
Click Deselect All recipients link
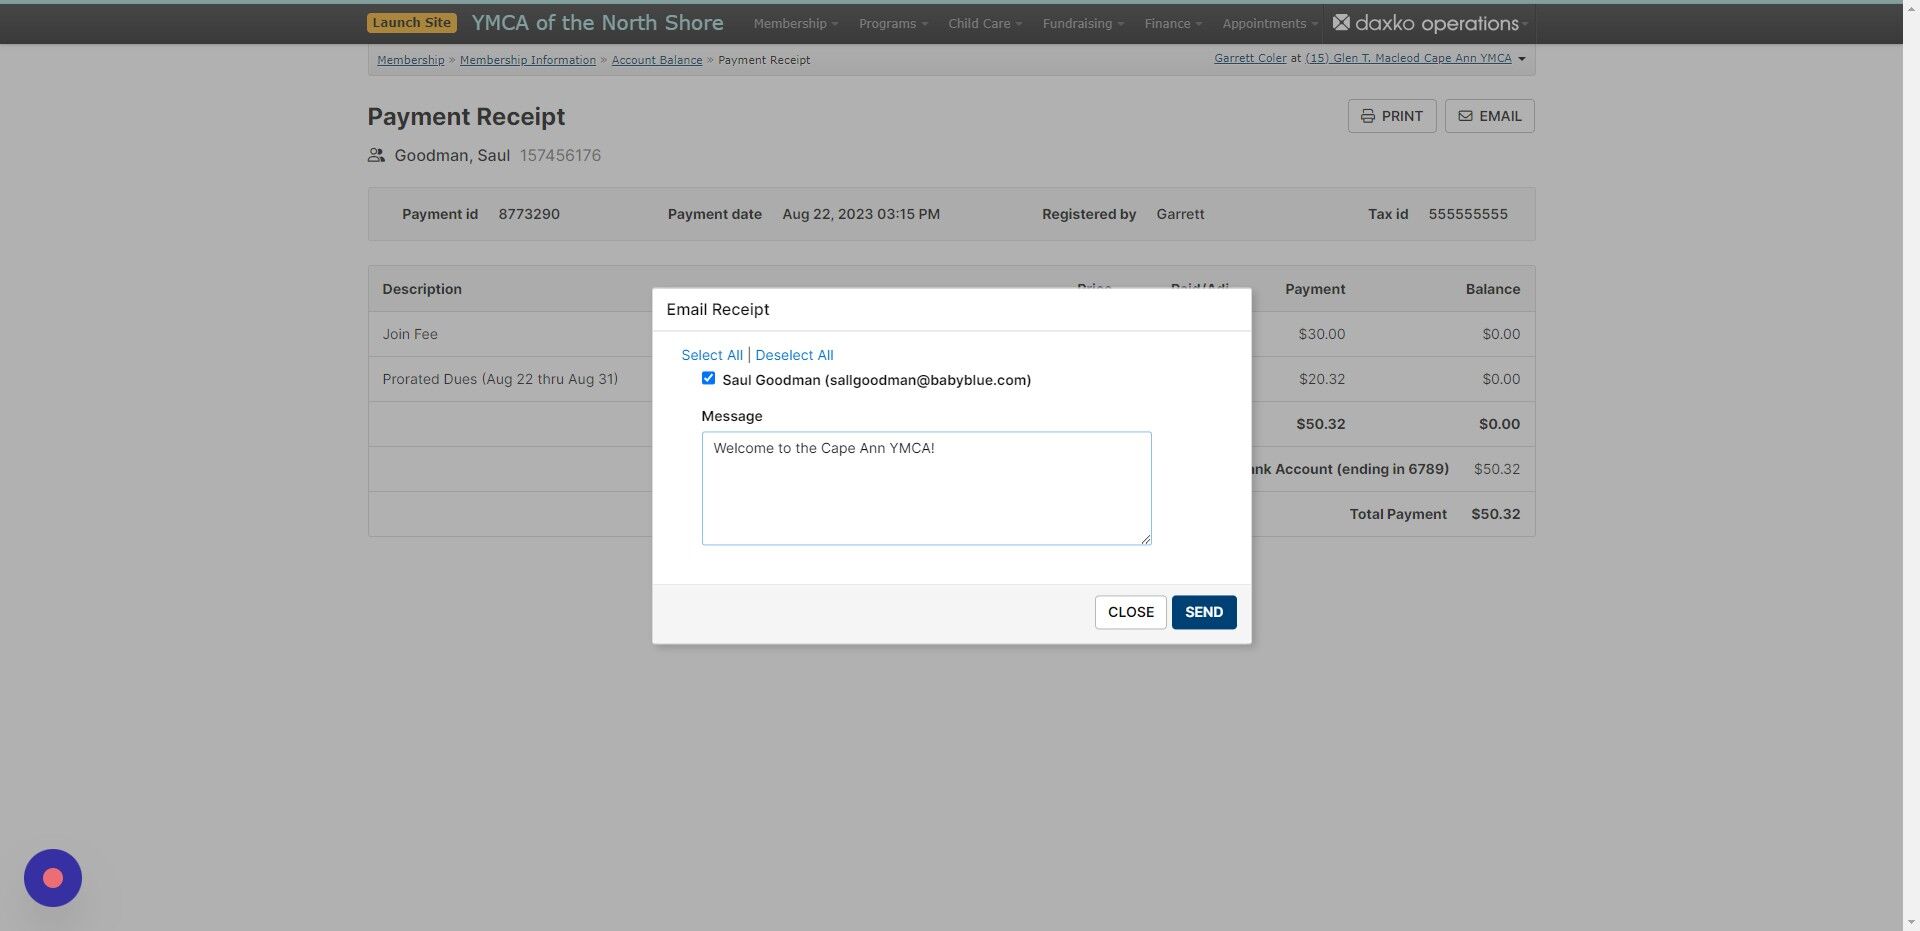(794, 355)
